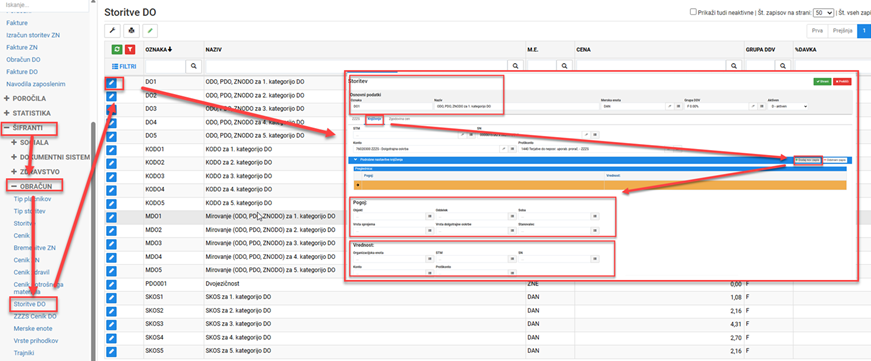The image size is (871, 361).
Task: Clear filters with red funnel icon
Action: coord(129,49)
